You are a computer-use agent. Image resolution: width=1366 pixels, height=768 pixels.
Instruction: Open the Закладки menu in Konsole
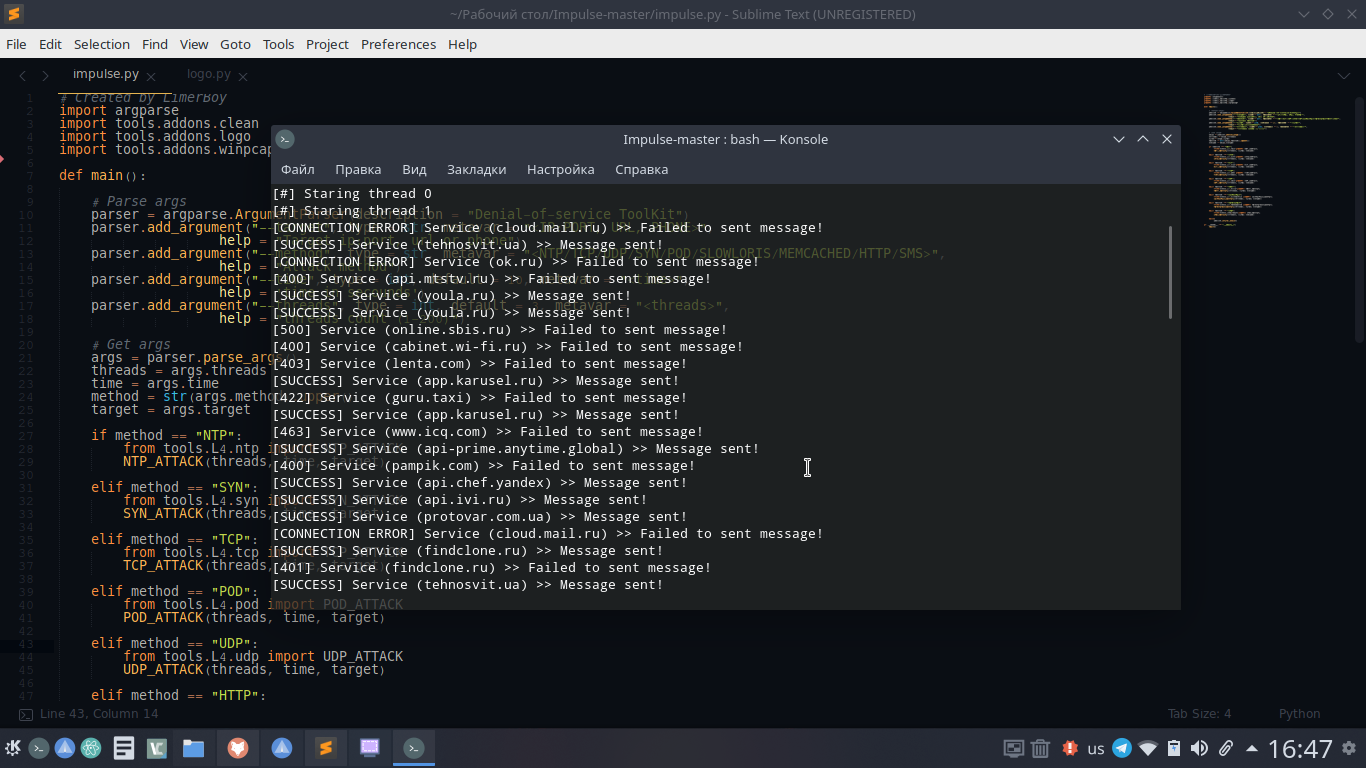(476, 169)
